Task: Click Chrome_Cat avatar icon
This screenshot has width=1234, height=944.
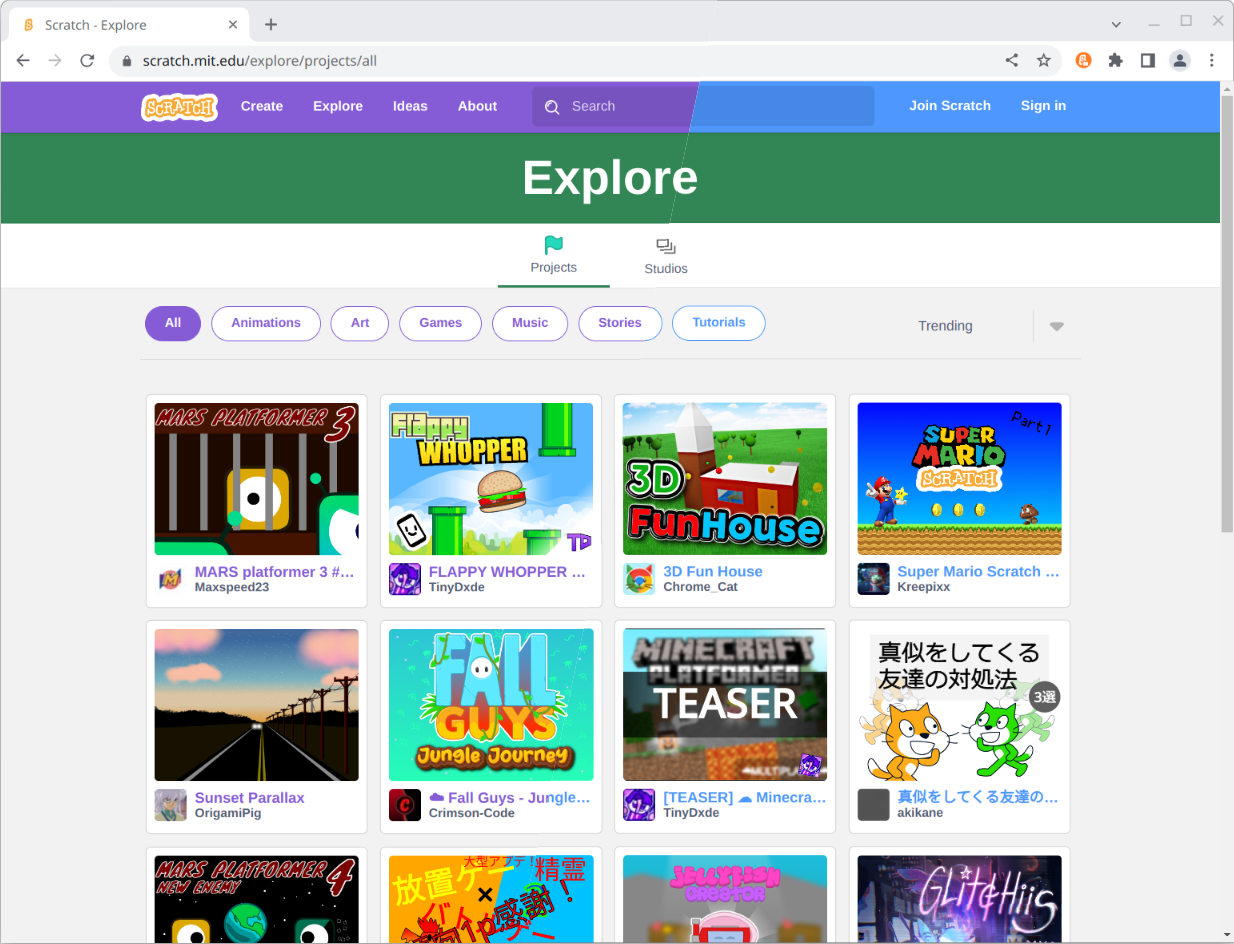Action: pos(639,579)
